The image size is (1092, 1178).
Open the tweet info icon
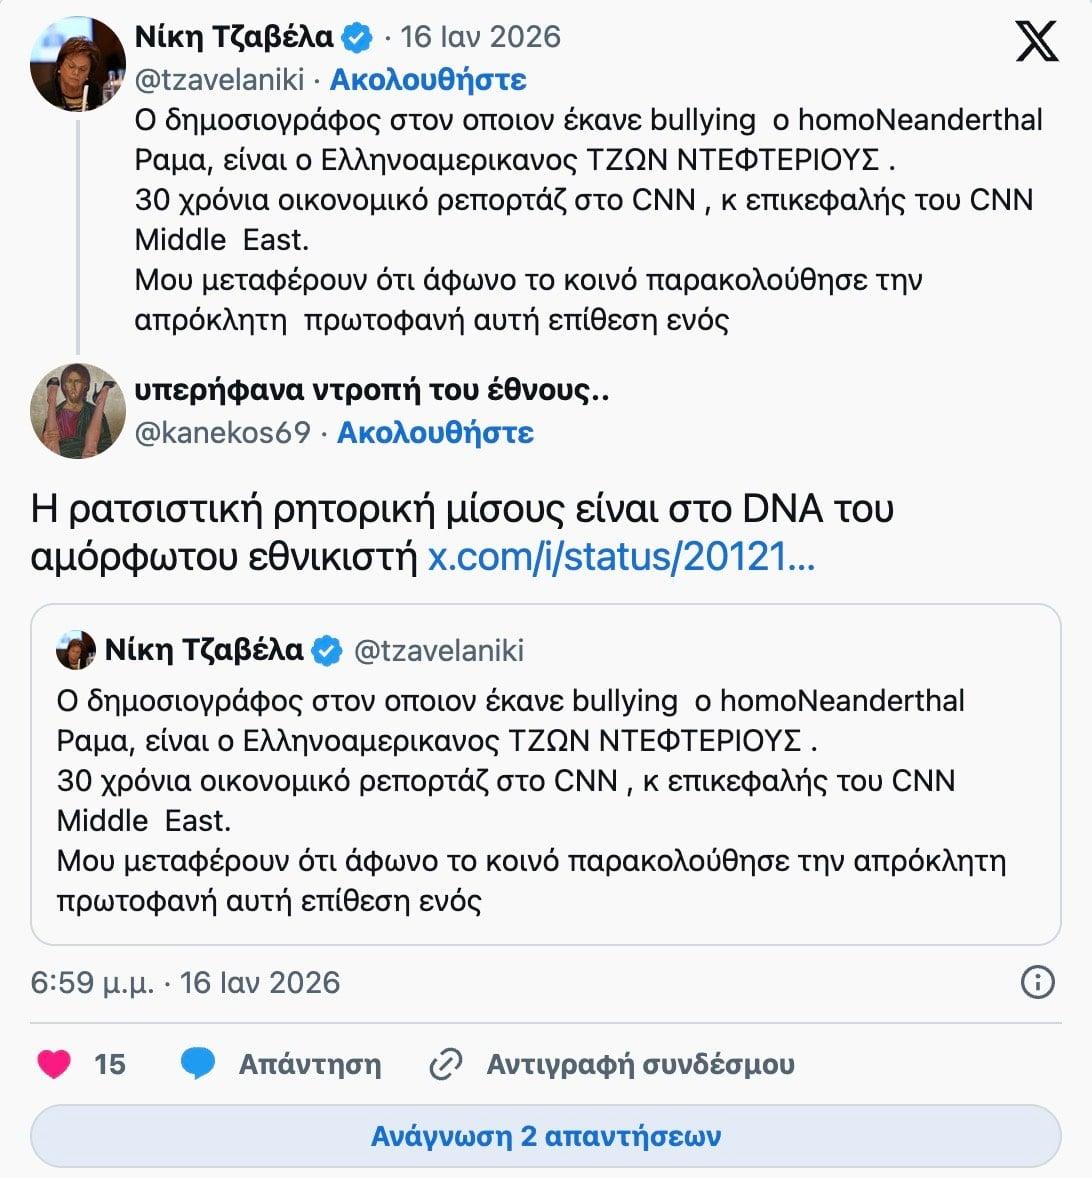coord(1037,982)
